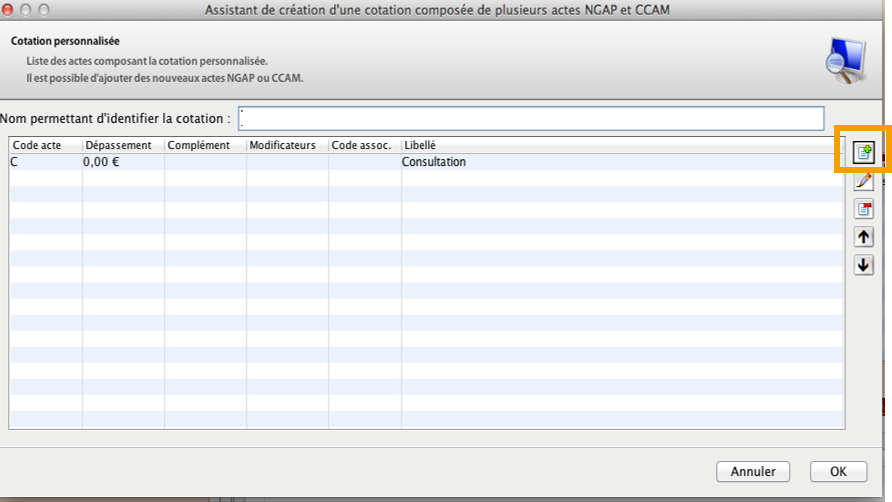Click the Modificateurs column header

coord(287,145)
